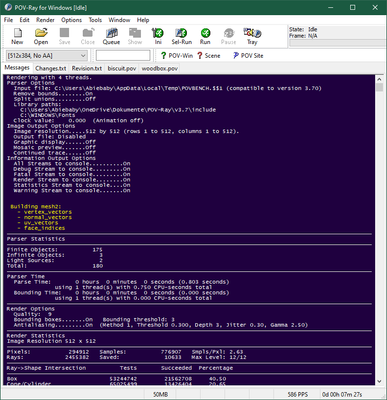Open the Render menu

(x=45, y=20)
